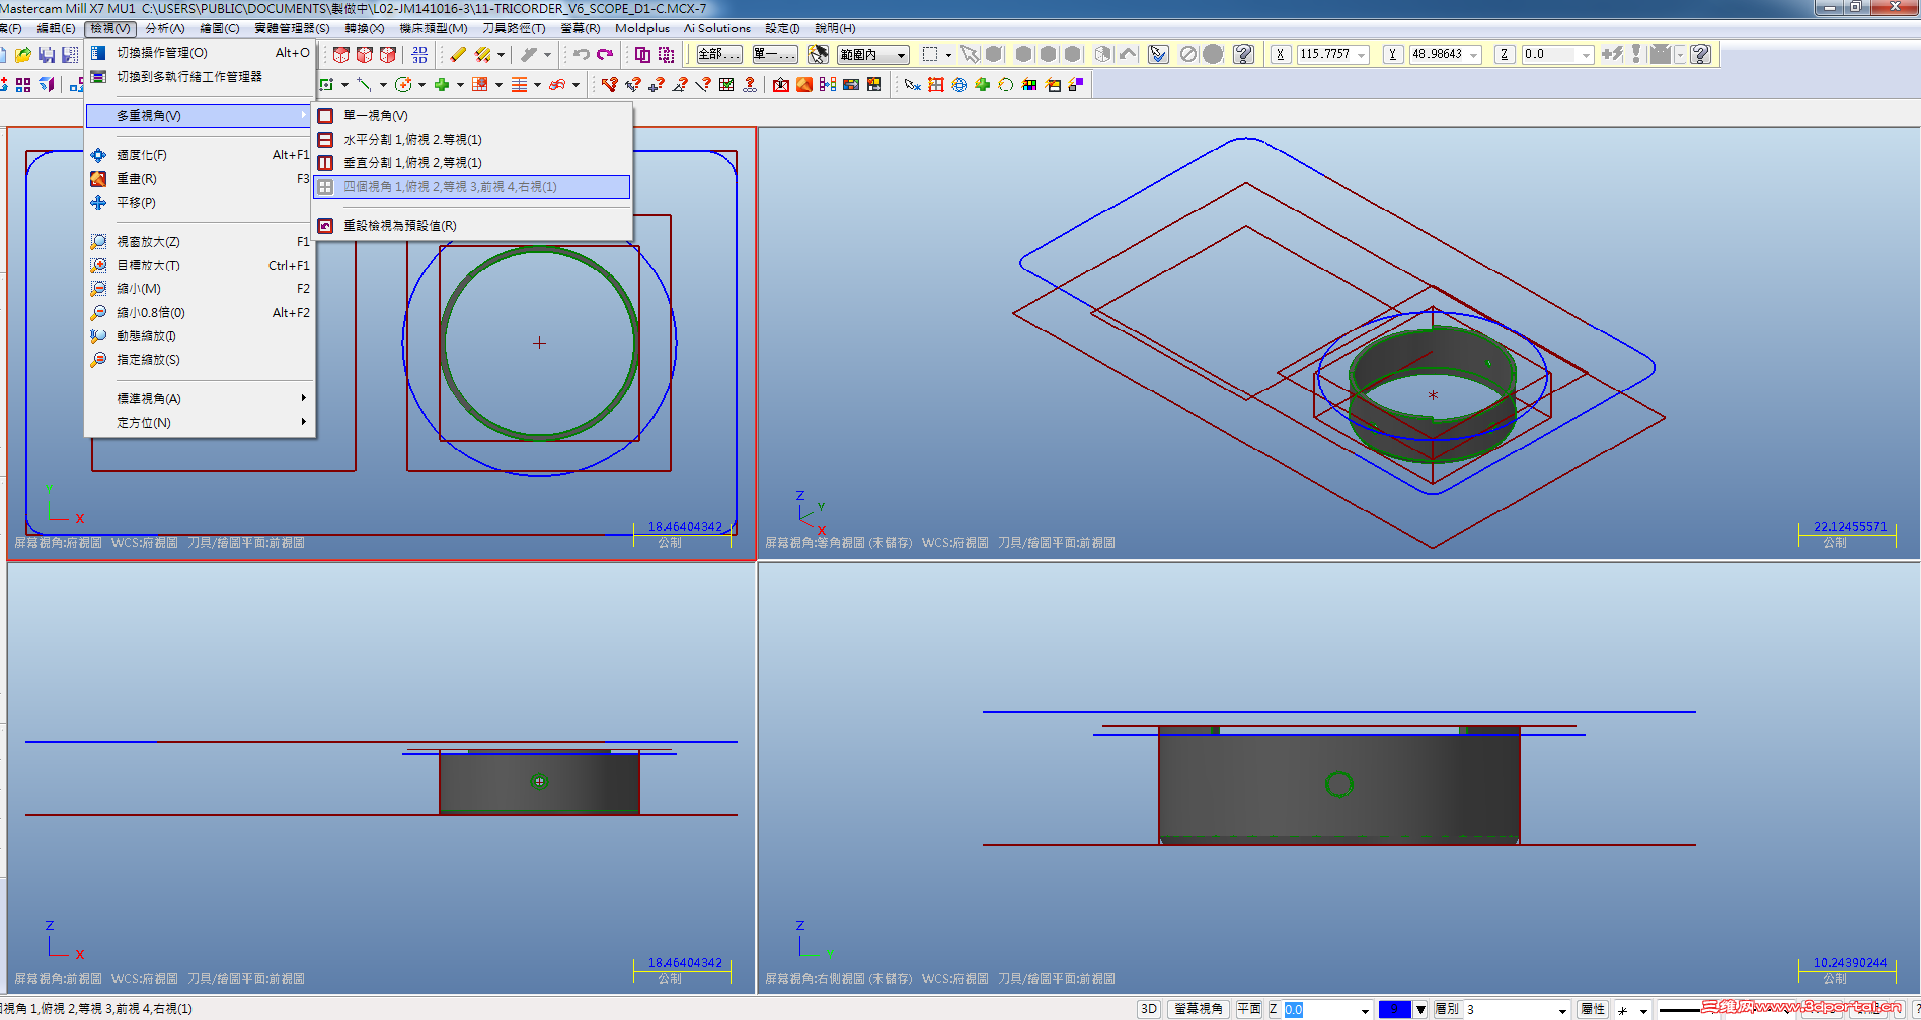This screenshot has height=1020, width=1921.
Task: Click the red horizontal lines icon
Action: click(x=519, y=85)
